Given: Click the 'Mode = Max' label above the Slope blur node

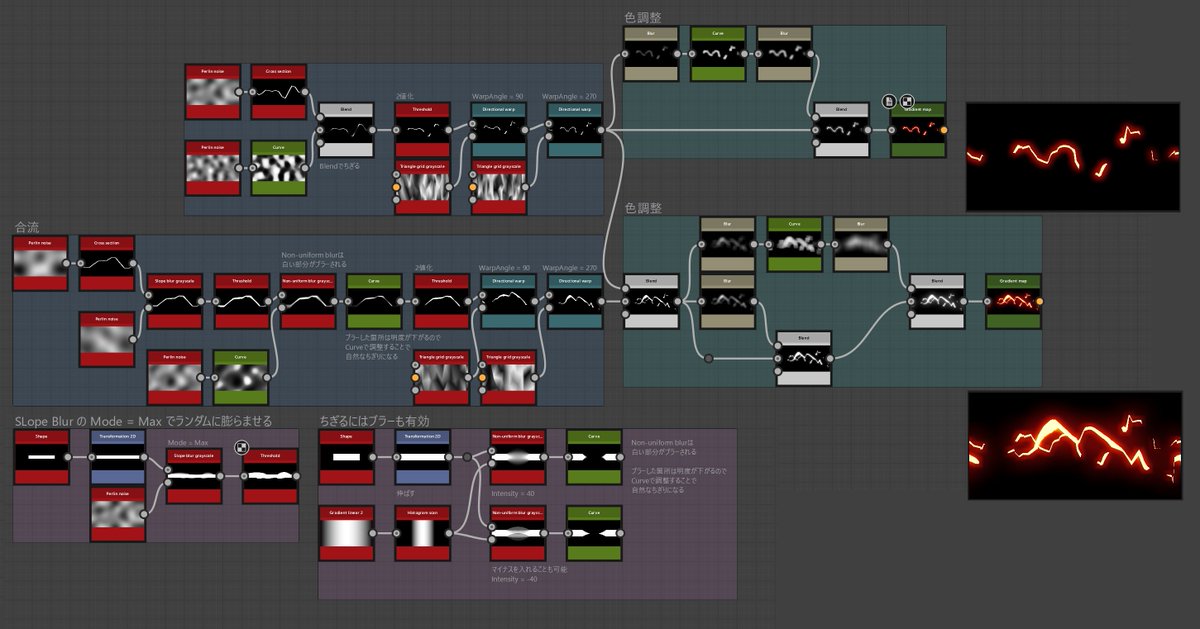Looking at the screenshot, I should (x=188, y=441).
